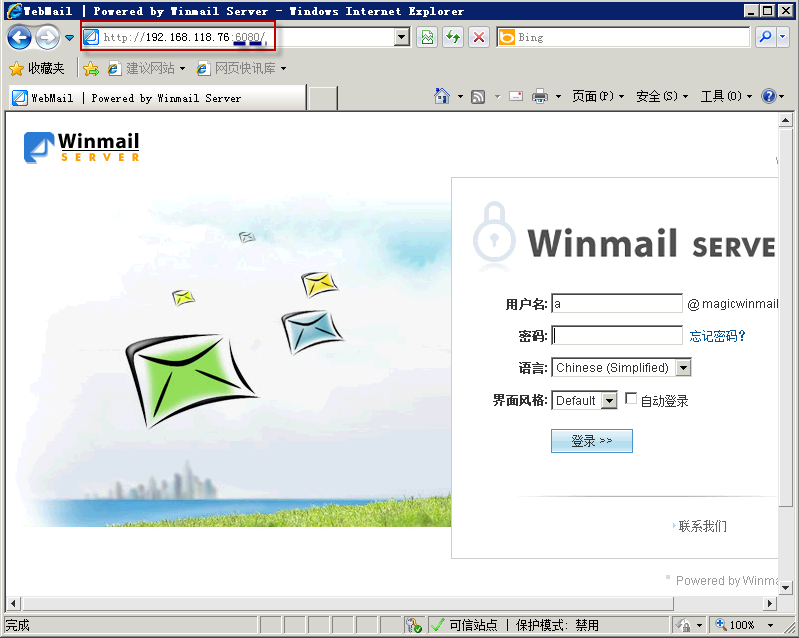Image resolution: width=799 pixels, height=638 pixels.
Task: Click the Compatibility View icon
Action: pos(427,37)
